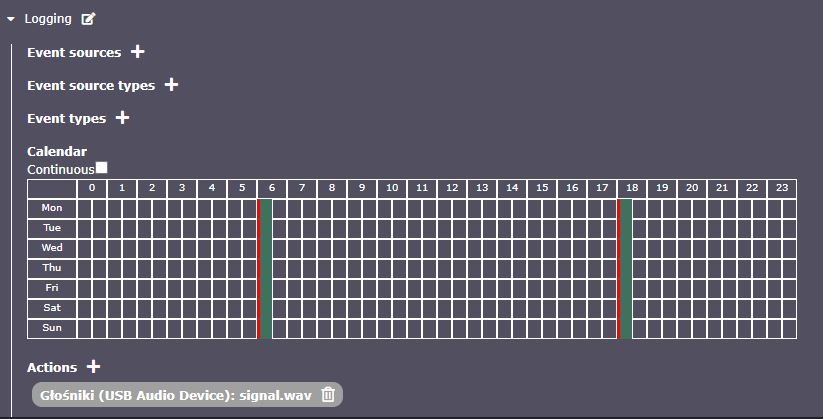Click the hour 12 column header
The height and width of the screenshot is (419, 823).
pyautogui.click(x=452, y=188)
